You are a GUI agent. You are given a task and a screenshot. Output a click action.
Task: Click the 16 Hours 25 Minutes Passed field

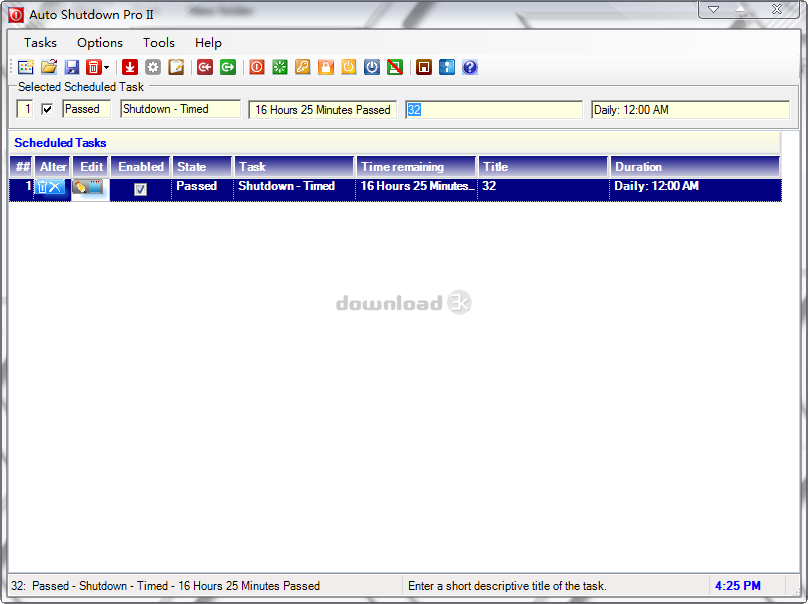tap(323, 110)
